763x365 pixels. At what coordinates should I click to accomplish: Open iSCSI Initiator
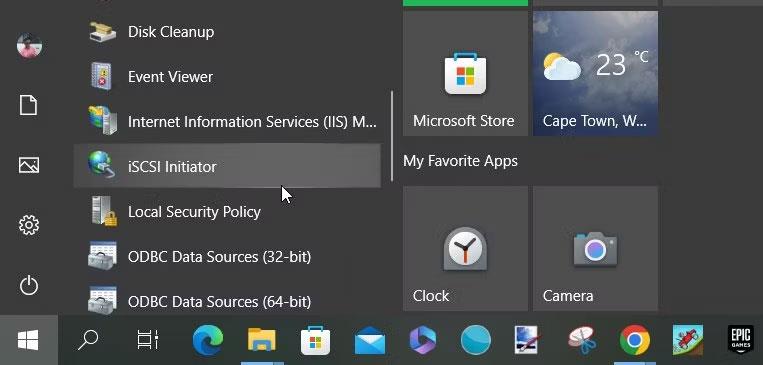[x=227, y=166]
